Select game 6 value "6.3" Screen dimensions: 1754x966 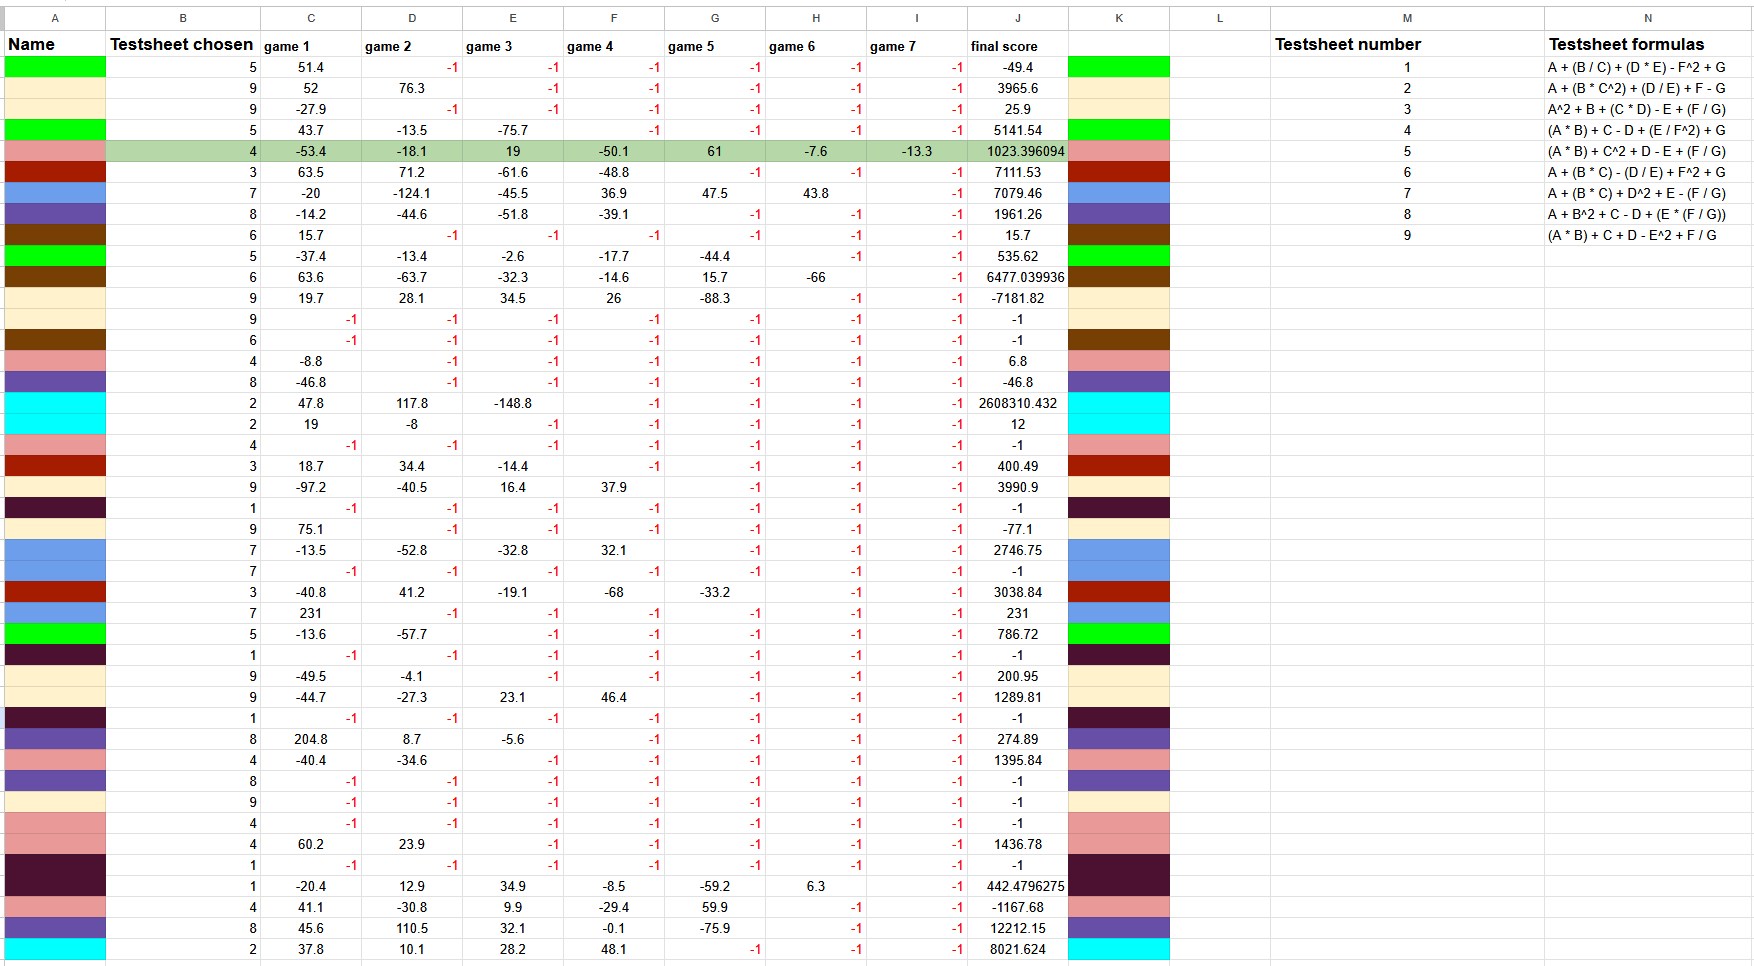(x=816, y=886)
